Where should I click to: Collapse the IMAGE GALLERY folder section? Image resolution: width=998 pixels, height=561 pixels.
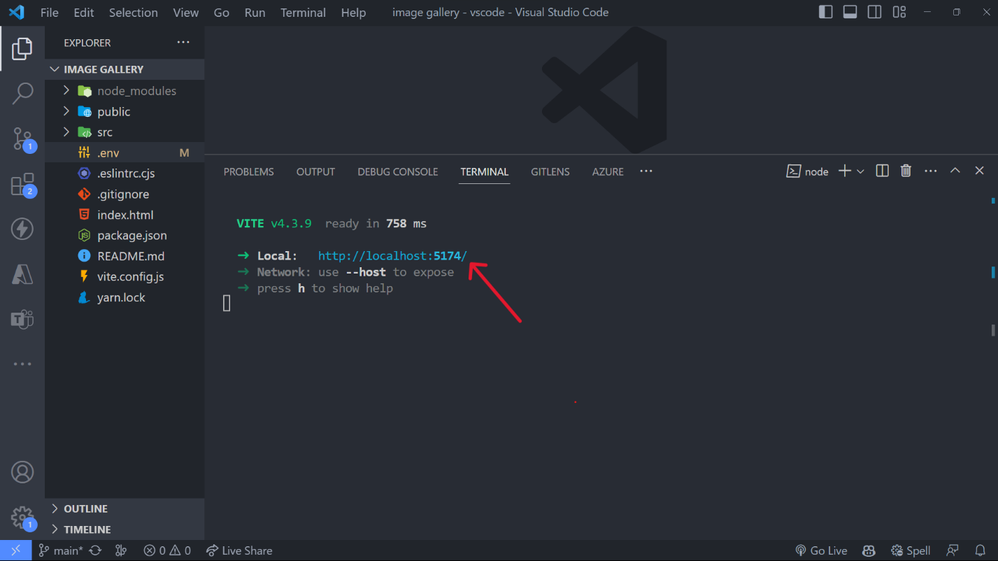click(x=125, y=69)
